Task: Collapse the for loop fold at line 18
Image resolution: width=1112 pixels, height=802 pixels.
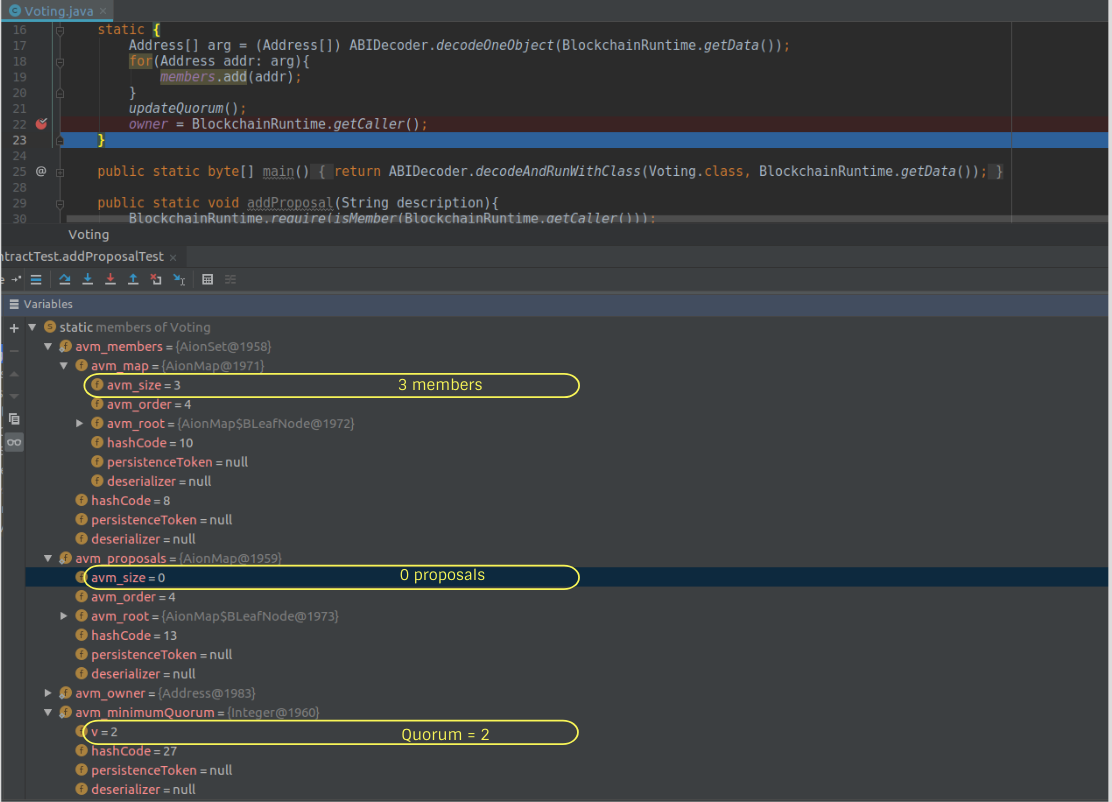Action: (60, 62)
